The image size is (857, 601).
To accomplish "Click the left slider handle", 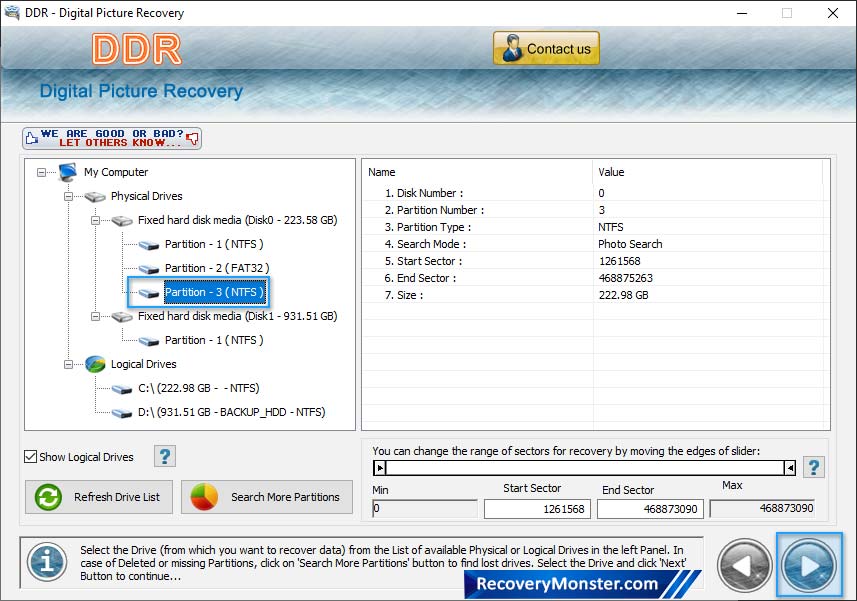I will pyautogui.click(x=380, y=468).
